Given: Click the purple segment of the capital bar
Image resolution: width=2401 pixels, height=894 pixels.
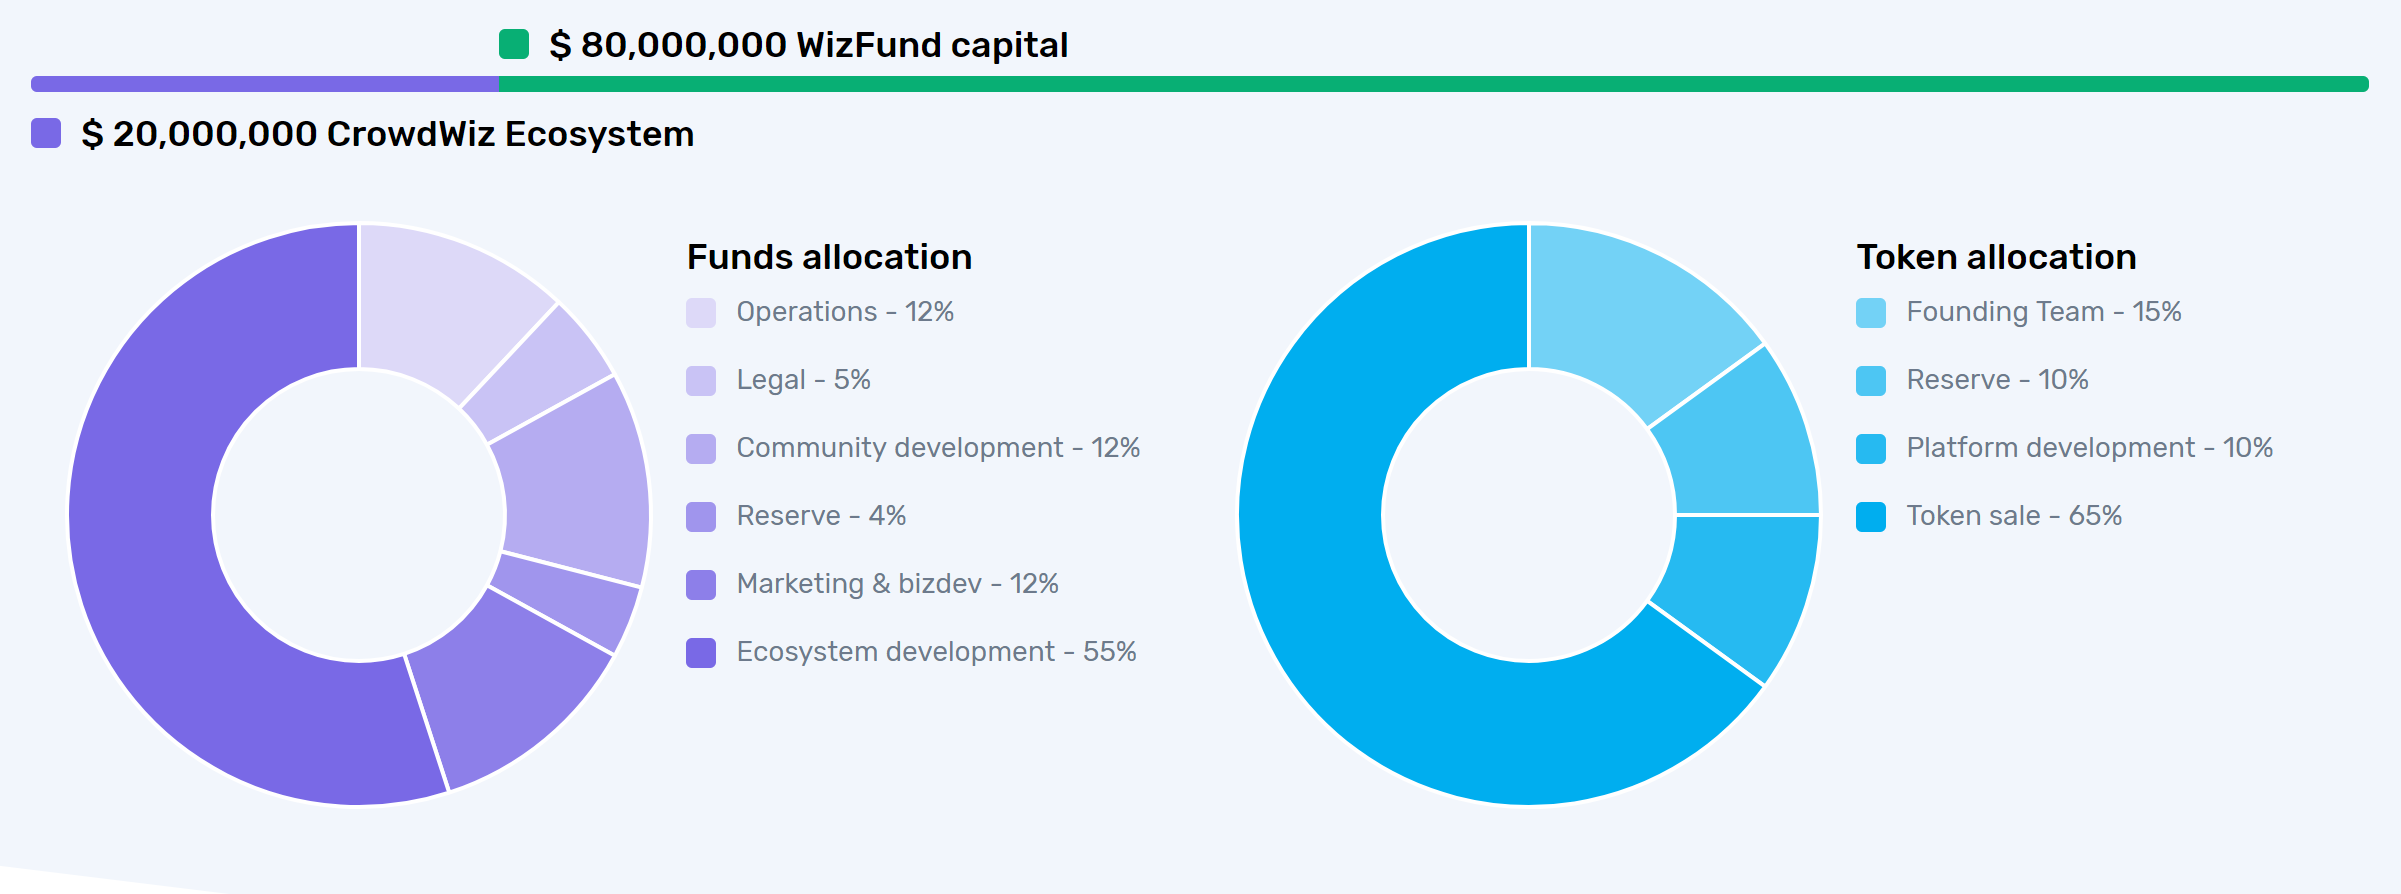Looking at the screenshot, I should tap(265, 84).
